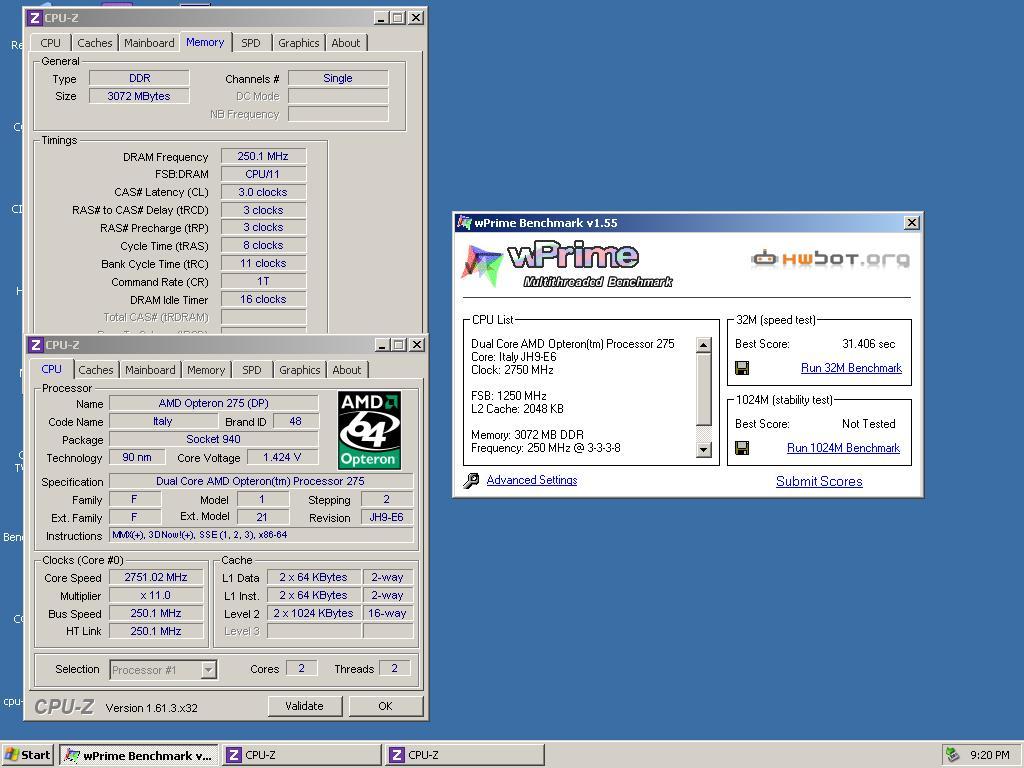This screenshot has width=1024, height=768.
Task: Click the Specification field Dual Core AMD Opteron
Action: [x=261, y=481]
